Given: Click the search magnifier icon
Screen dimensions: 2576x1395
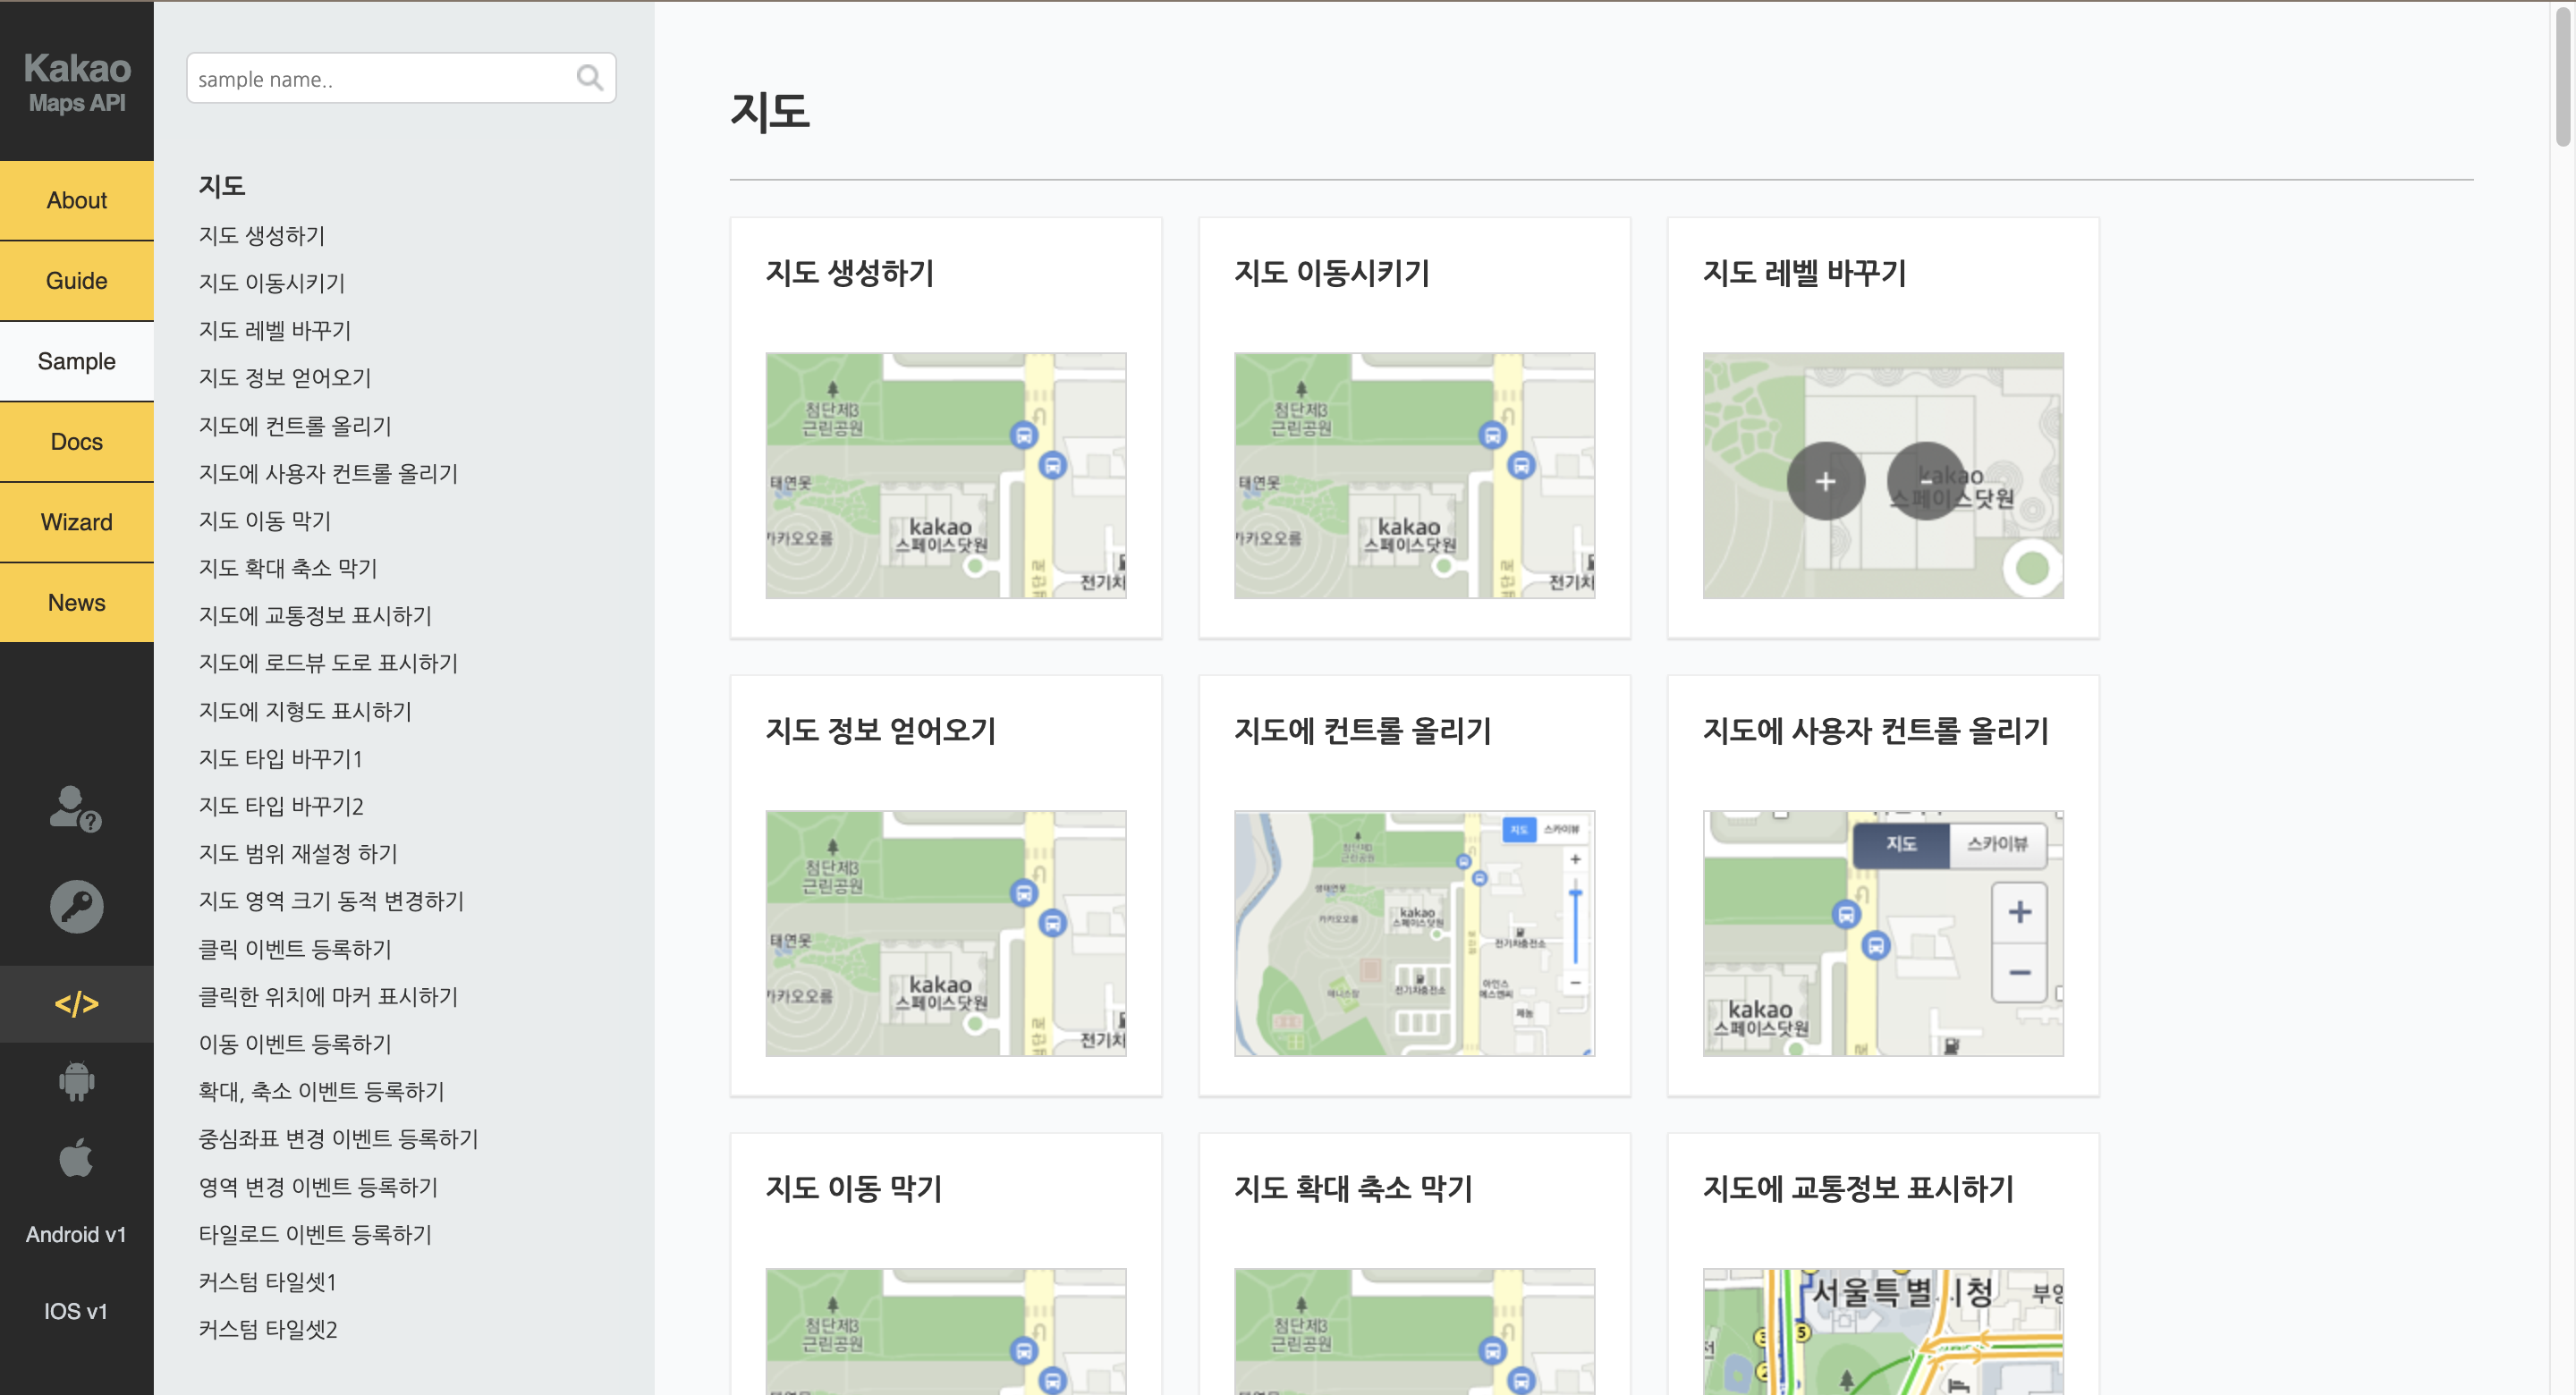Looking at the screenshot, I should pos(589,78).
